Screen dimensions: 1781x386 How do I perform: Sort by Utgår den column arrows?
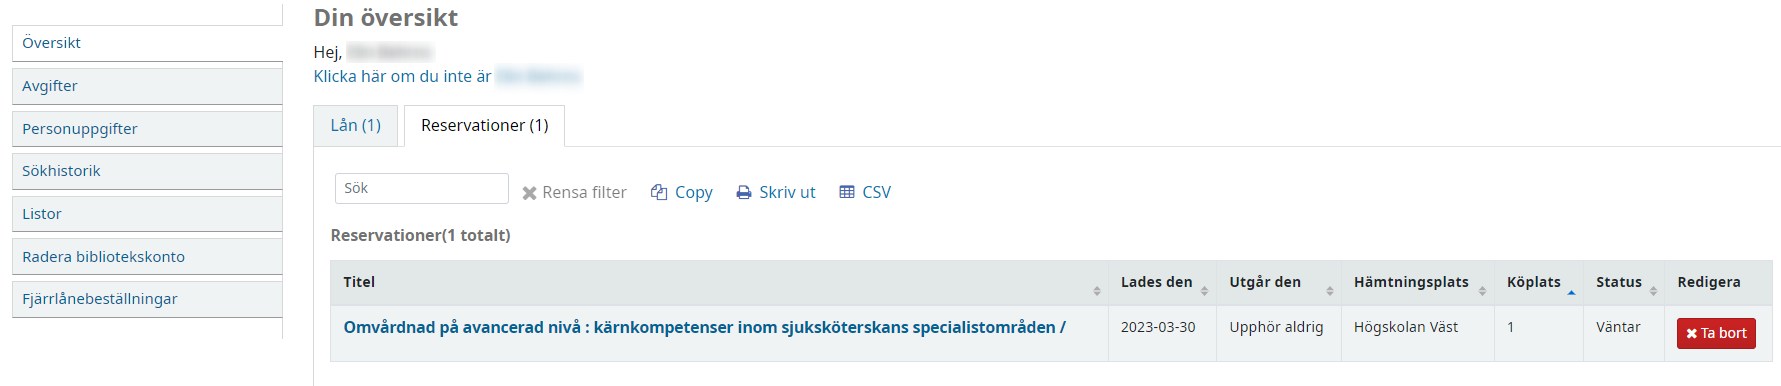point(1330,290)
